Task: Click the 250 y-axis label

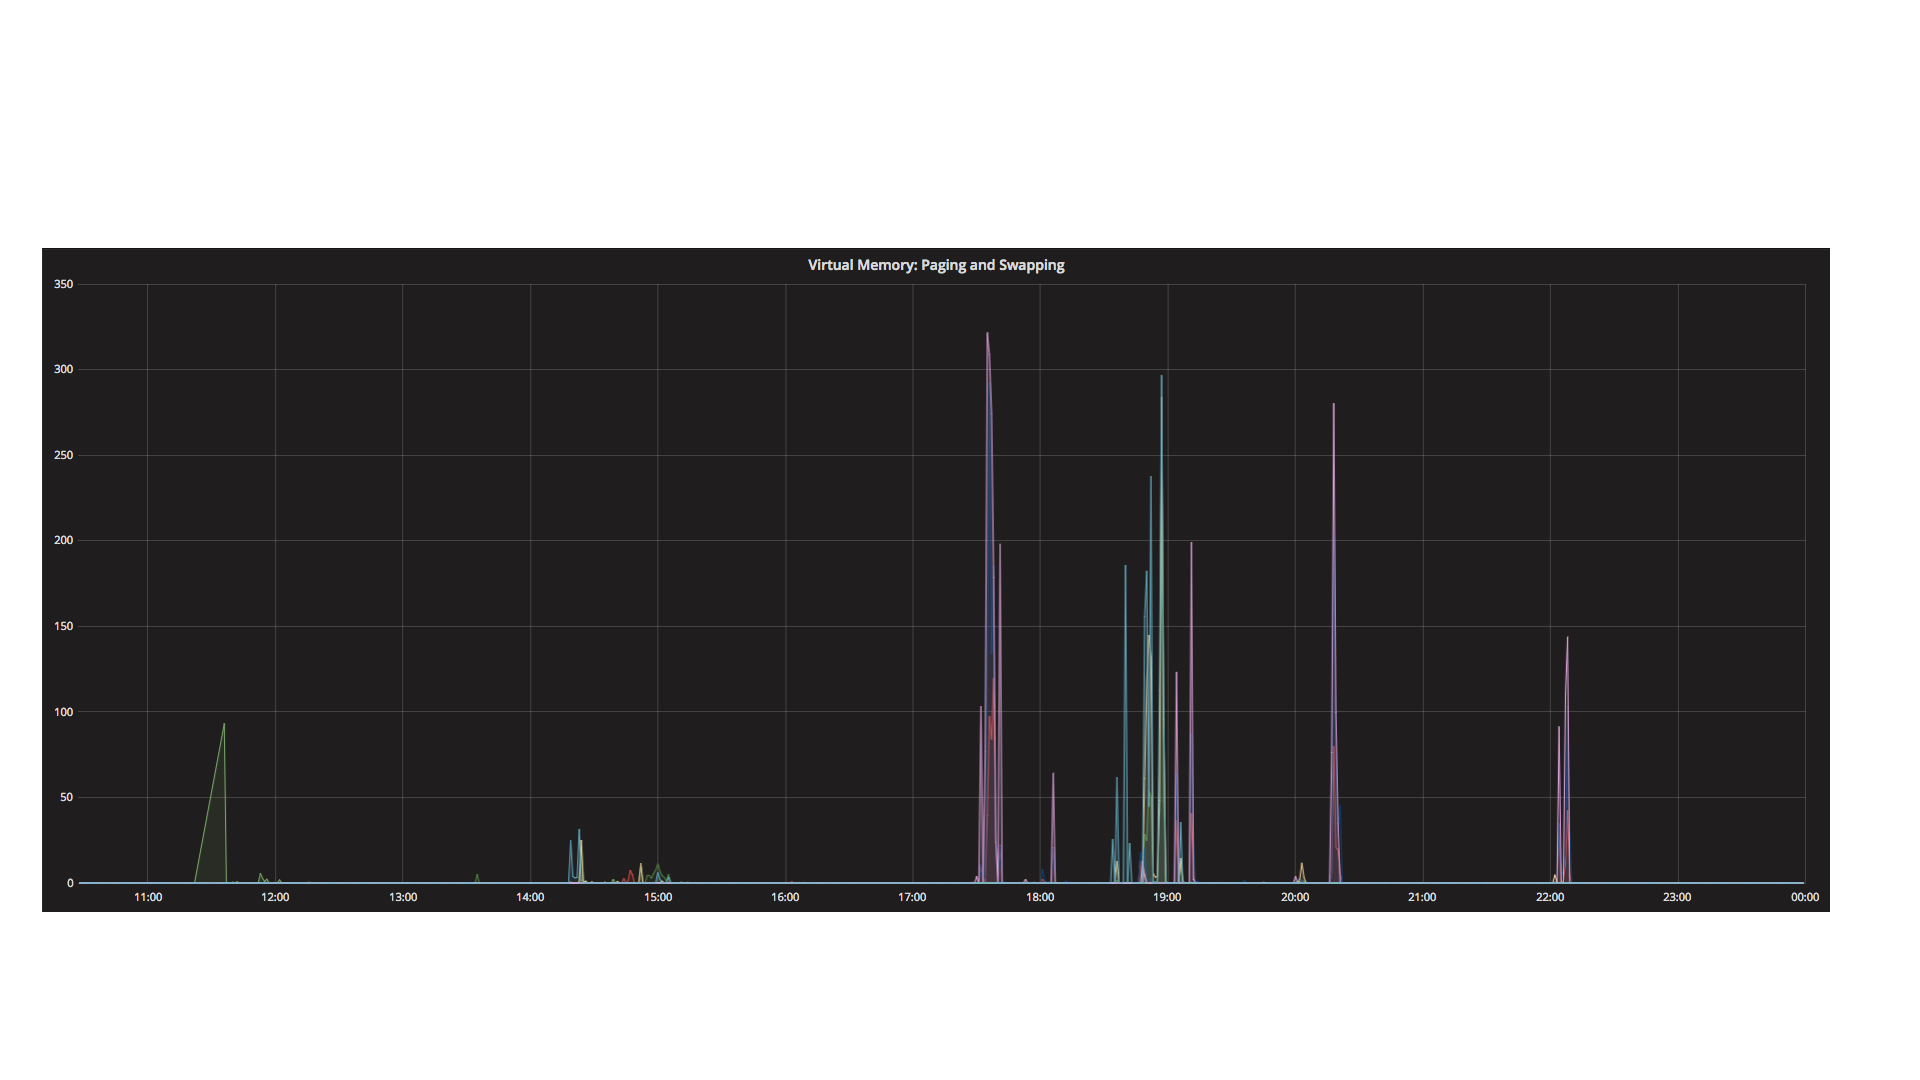Action: coord(64,455)
